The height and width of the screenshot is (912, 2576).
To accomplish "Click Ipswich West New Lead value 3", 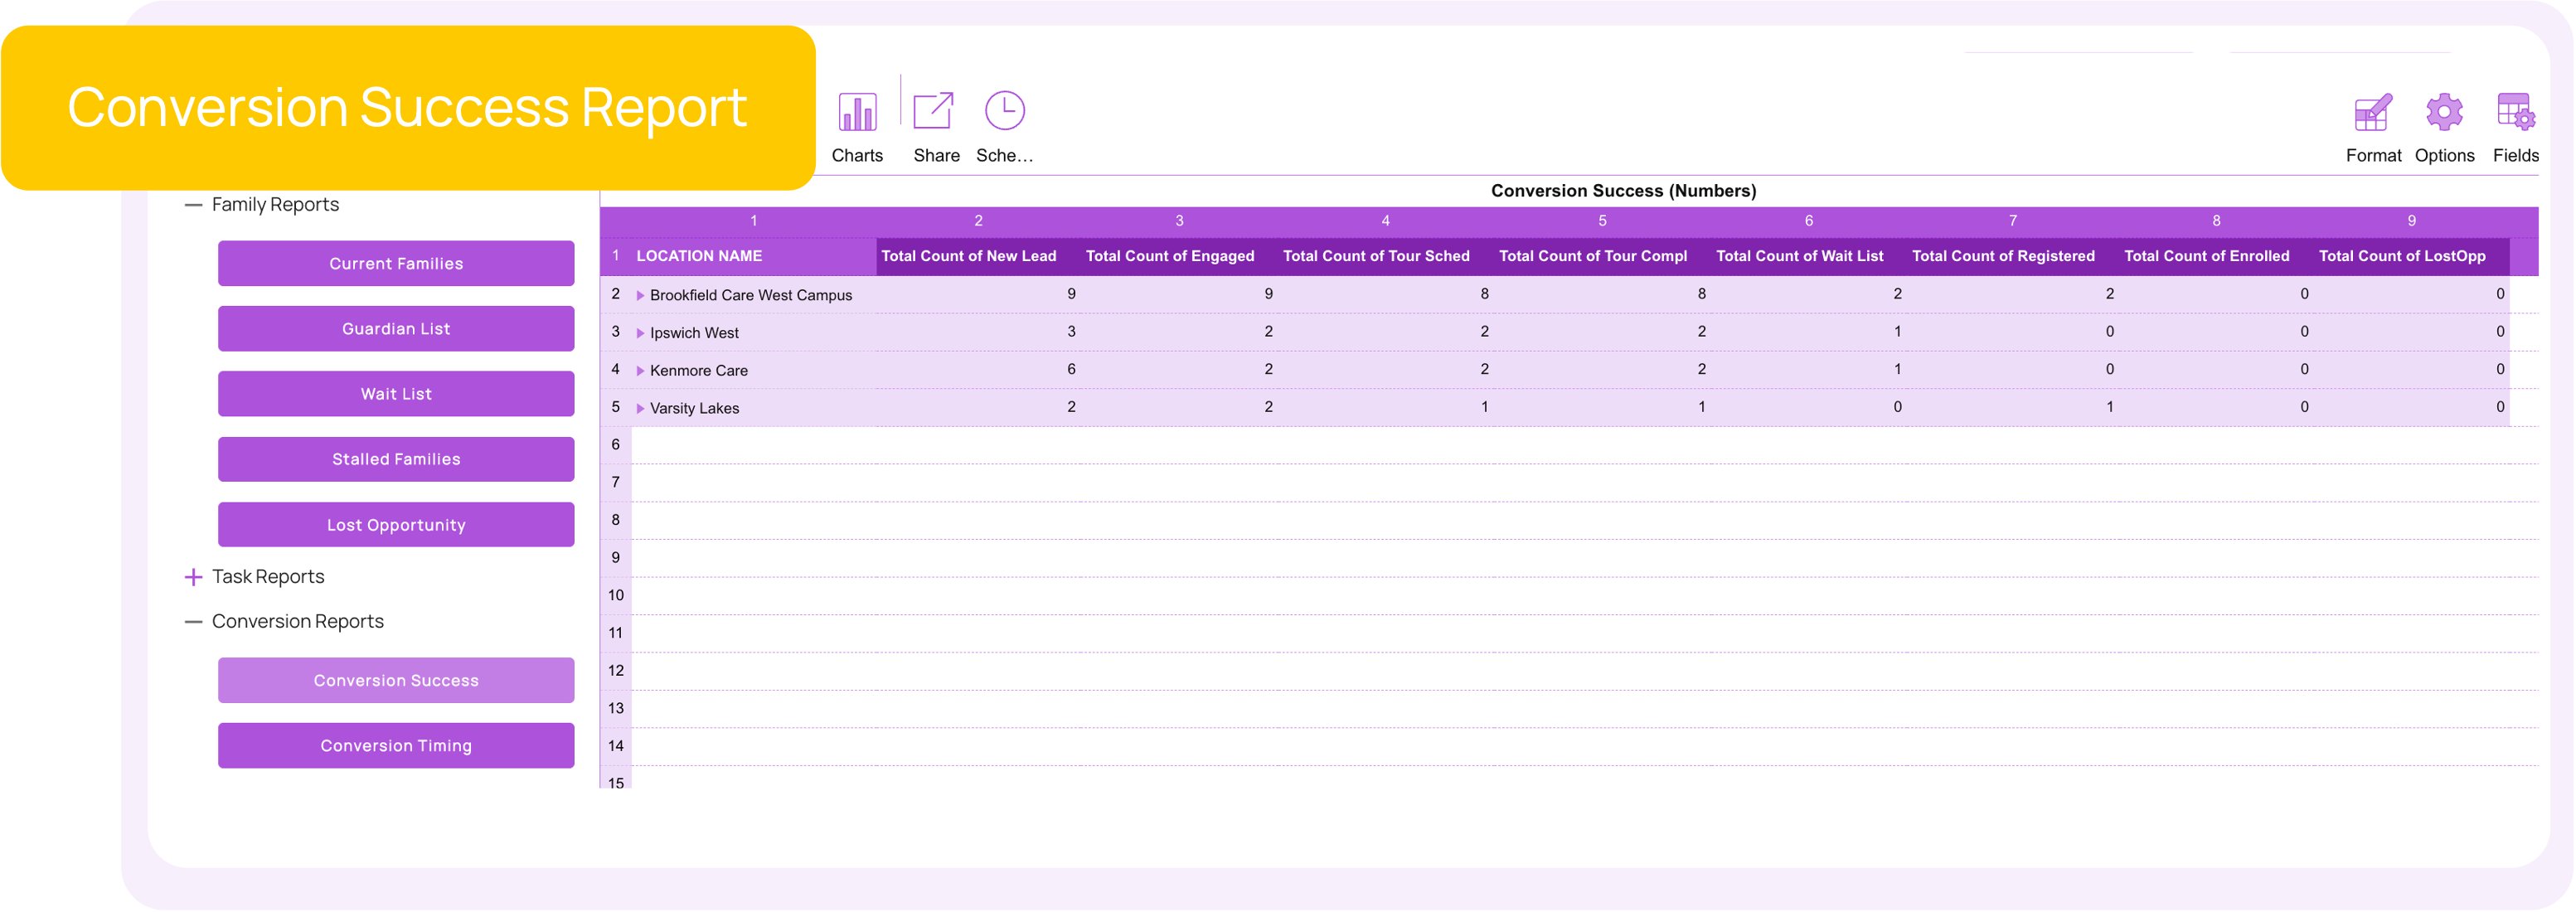I will tap(1071, 332).
